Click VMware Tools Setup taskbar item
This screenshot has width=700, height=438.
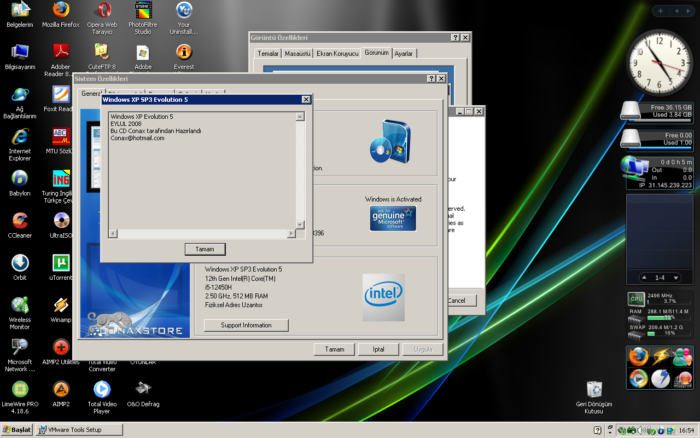(79, 430)
